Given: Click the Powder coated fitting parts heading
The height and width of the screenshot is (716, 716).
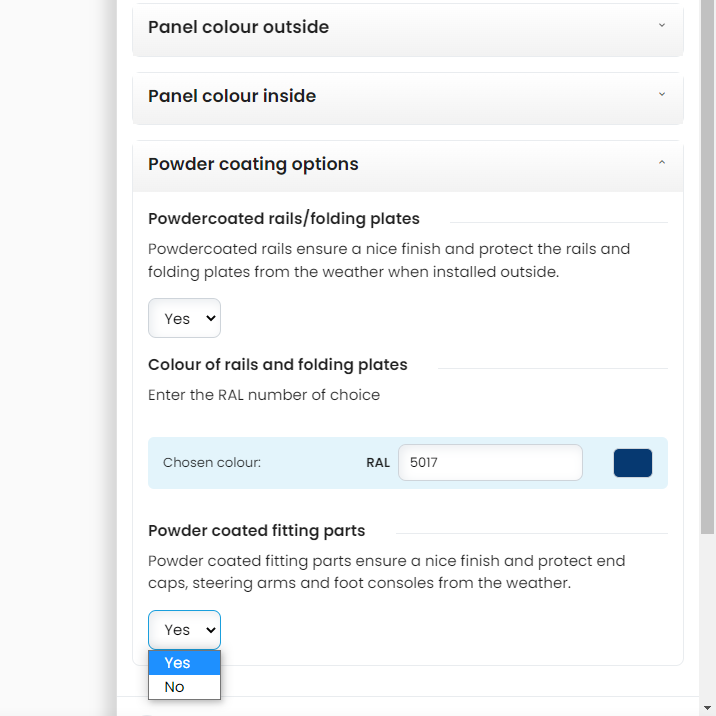Looking at the screenshot, I should pos(257,530).
